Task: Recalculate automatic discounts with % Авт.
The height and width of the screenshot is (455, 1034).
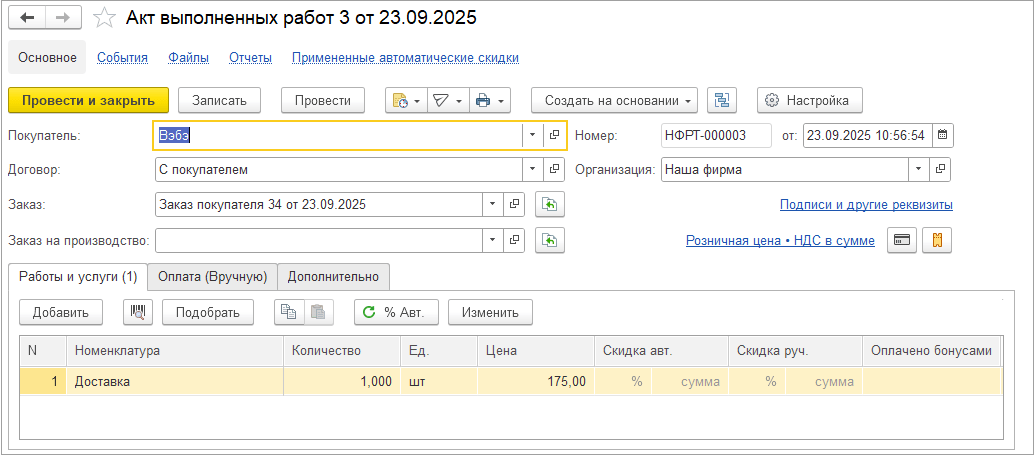Action: [398, 312]
